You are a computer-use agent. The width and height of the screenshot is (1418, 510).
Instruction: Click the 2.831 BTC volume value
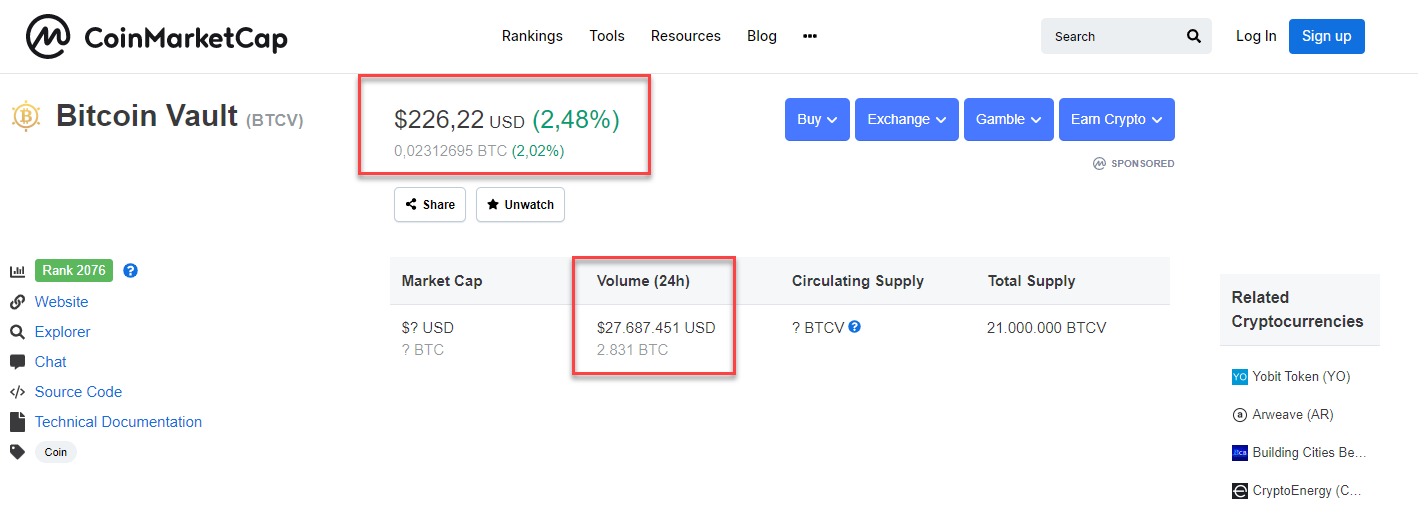[632, 350]
